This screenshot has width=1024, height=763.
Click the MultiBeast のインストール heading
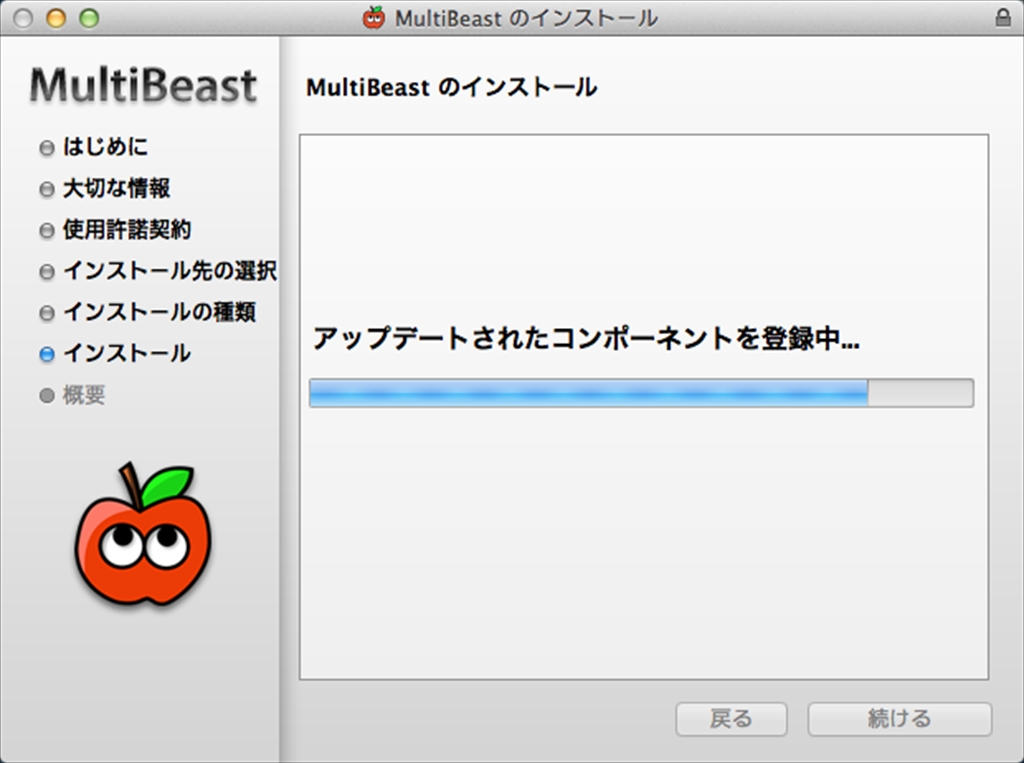(451, 88)
